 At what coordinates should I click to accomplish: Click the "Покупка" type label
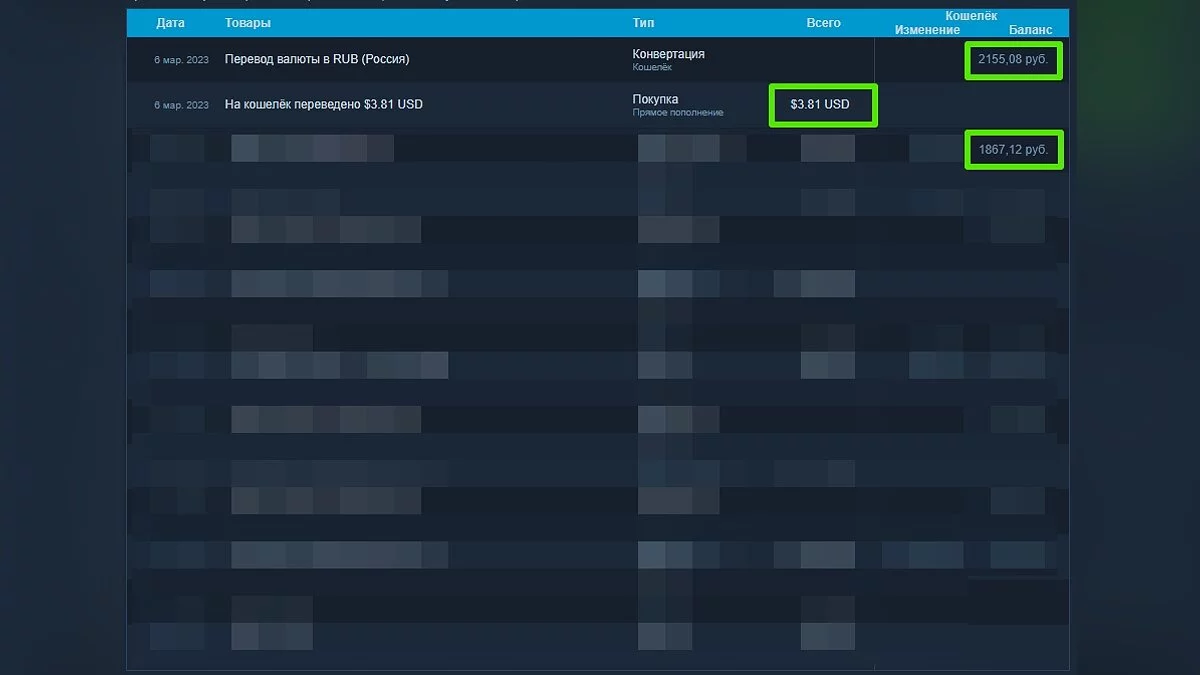(655, 99)
